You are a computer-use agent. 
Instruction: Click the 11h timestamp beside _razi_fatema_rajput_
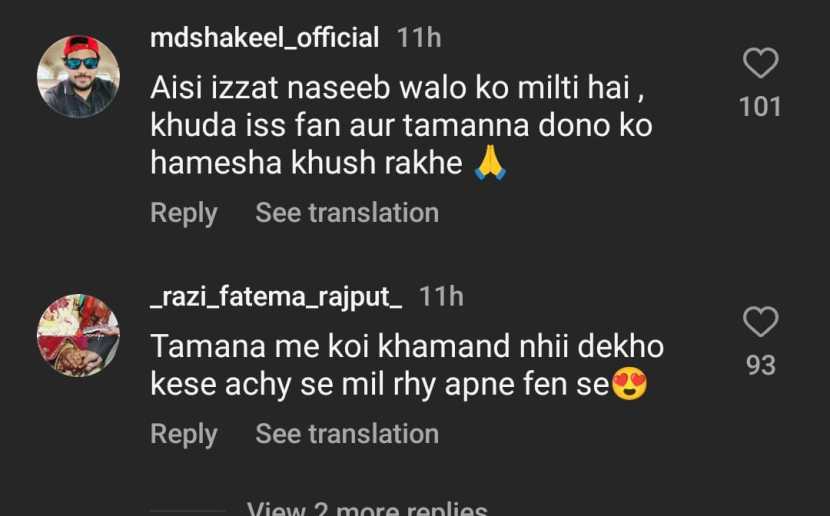(x=441, y=297)
